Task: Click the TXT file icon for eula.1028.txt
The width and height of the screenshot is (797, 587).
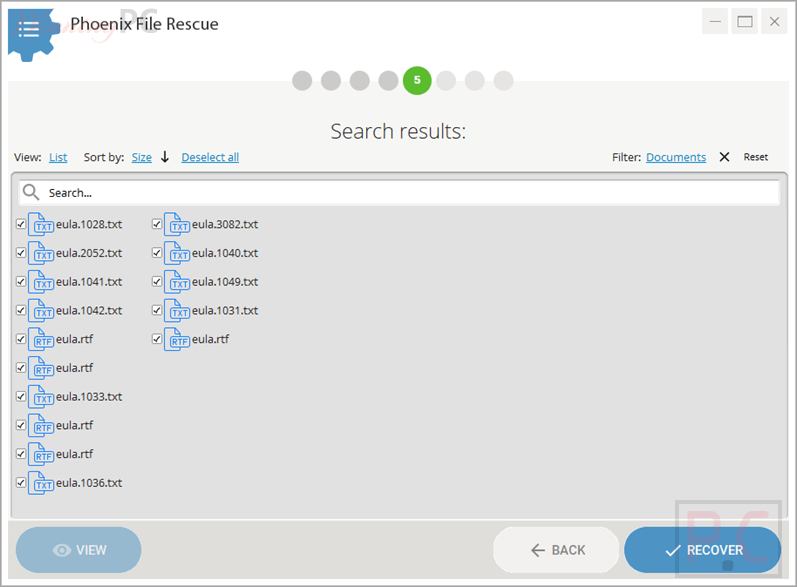Action: 41,224
